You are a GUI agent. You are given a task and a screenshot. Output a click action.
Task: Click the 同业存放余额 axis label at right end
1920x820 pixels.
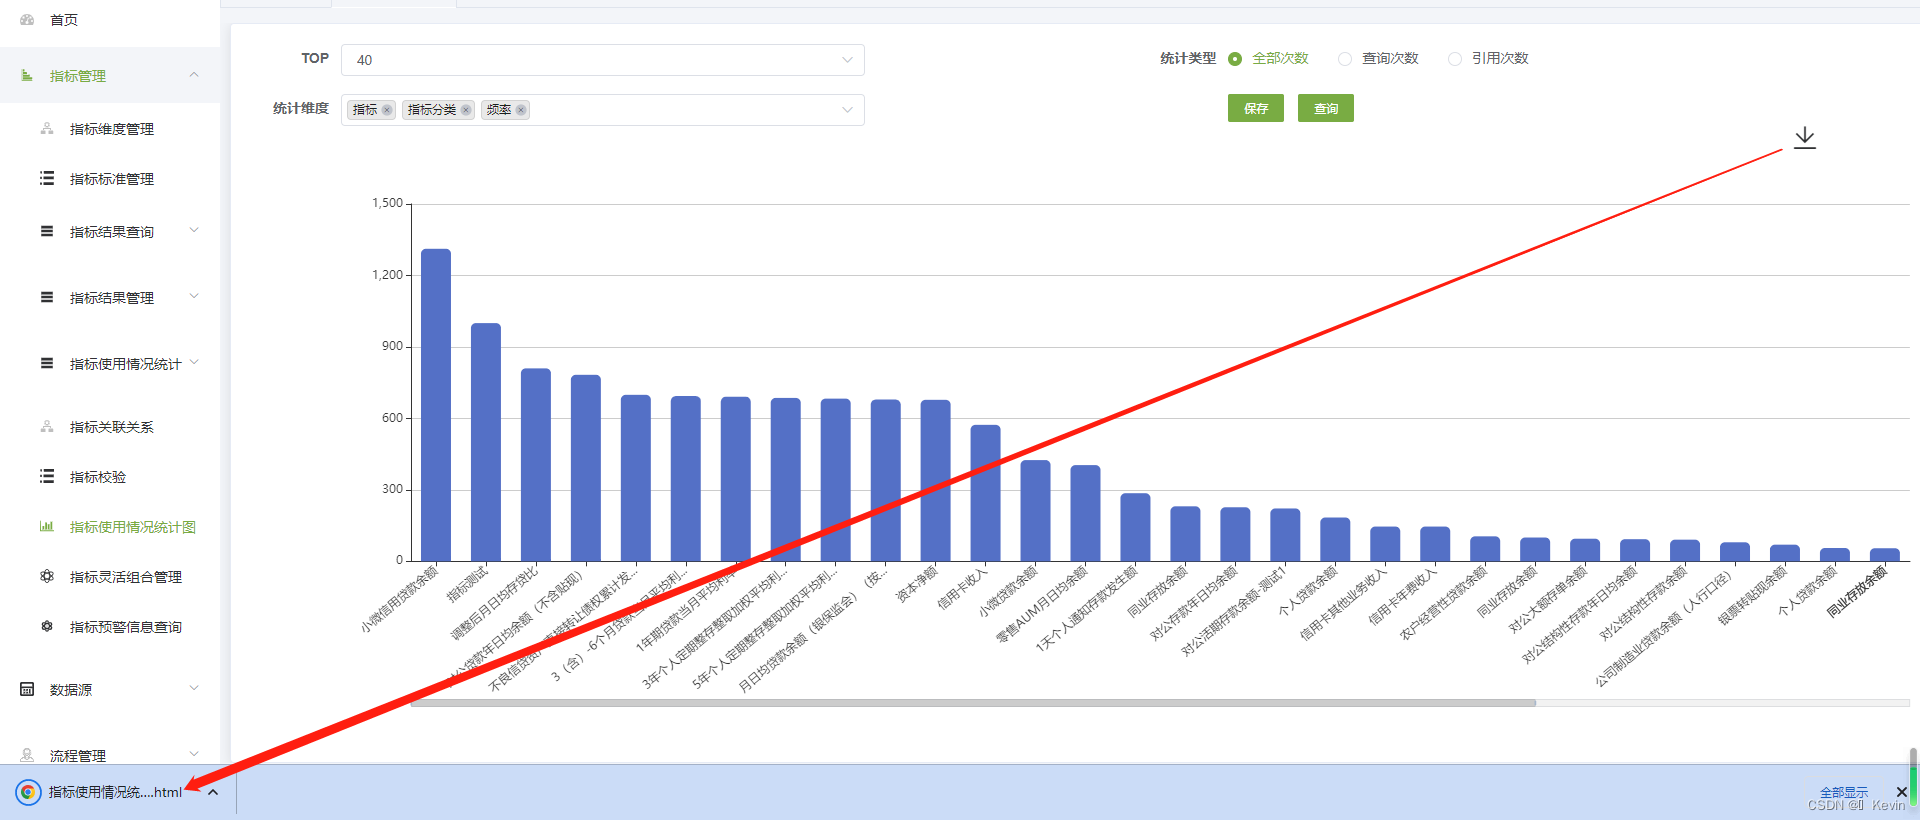1856,592
